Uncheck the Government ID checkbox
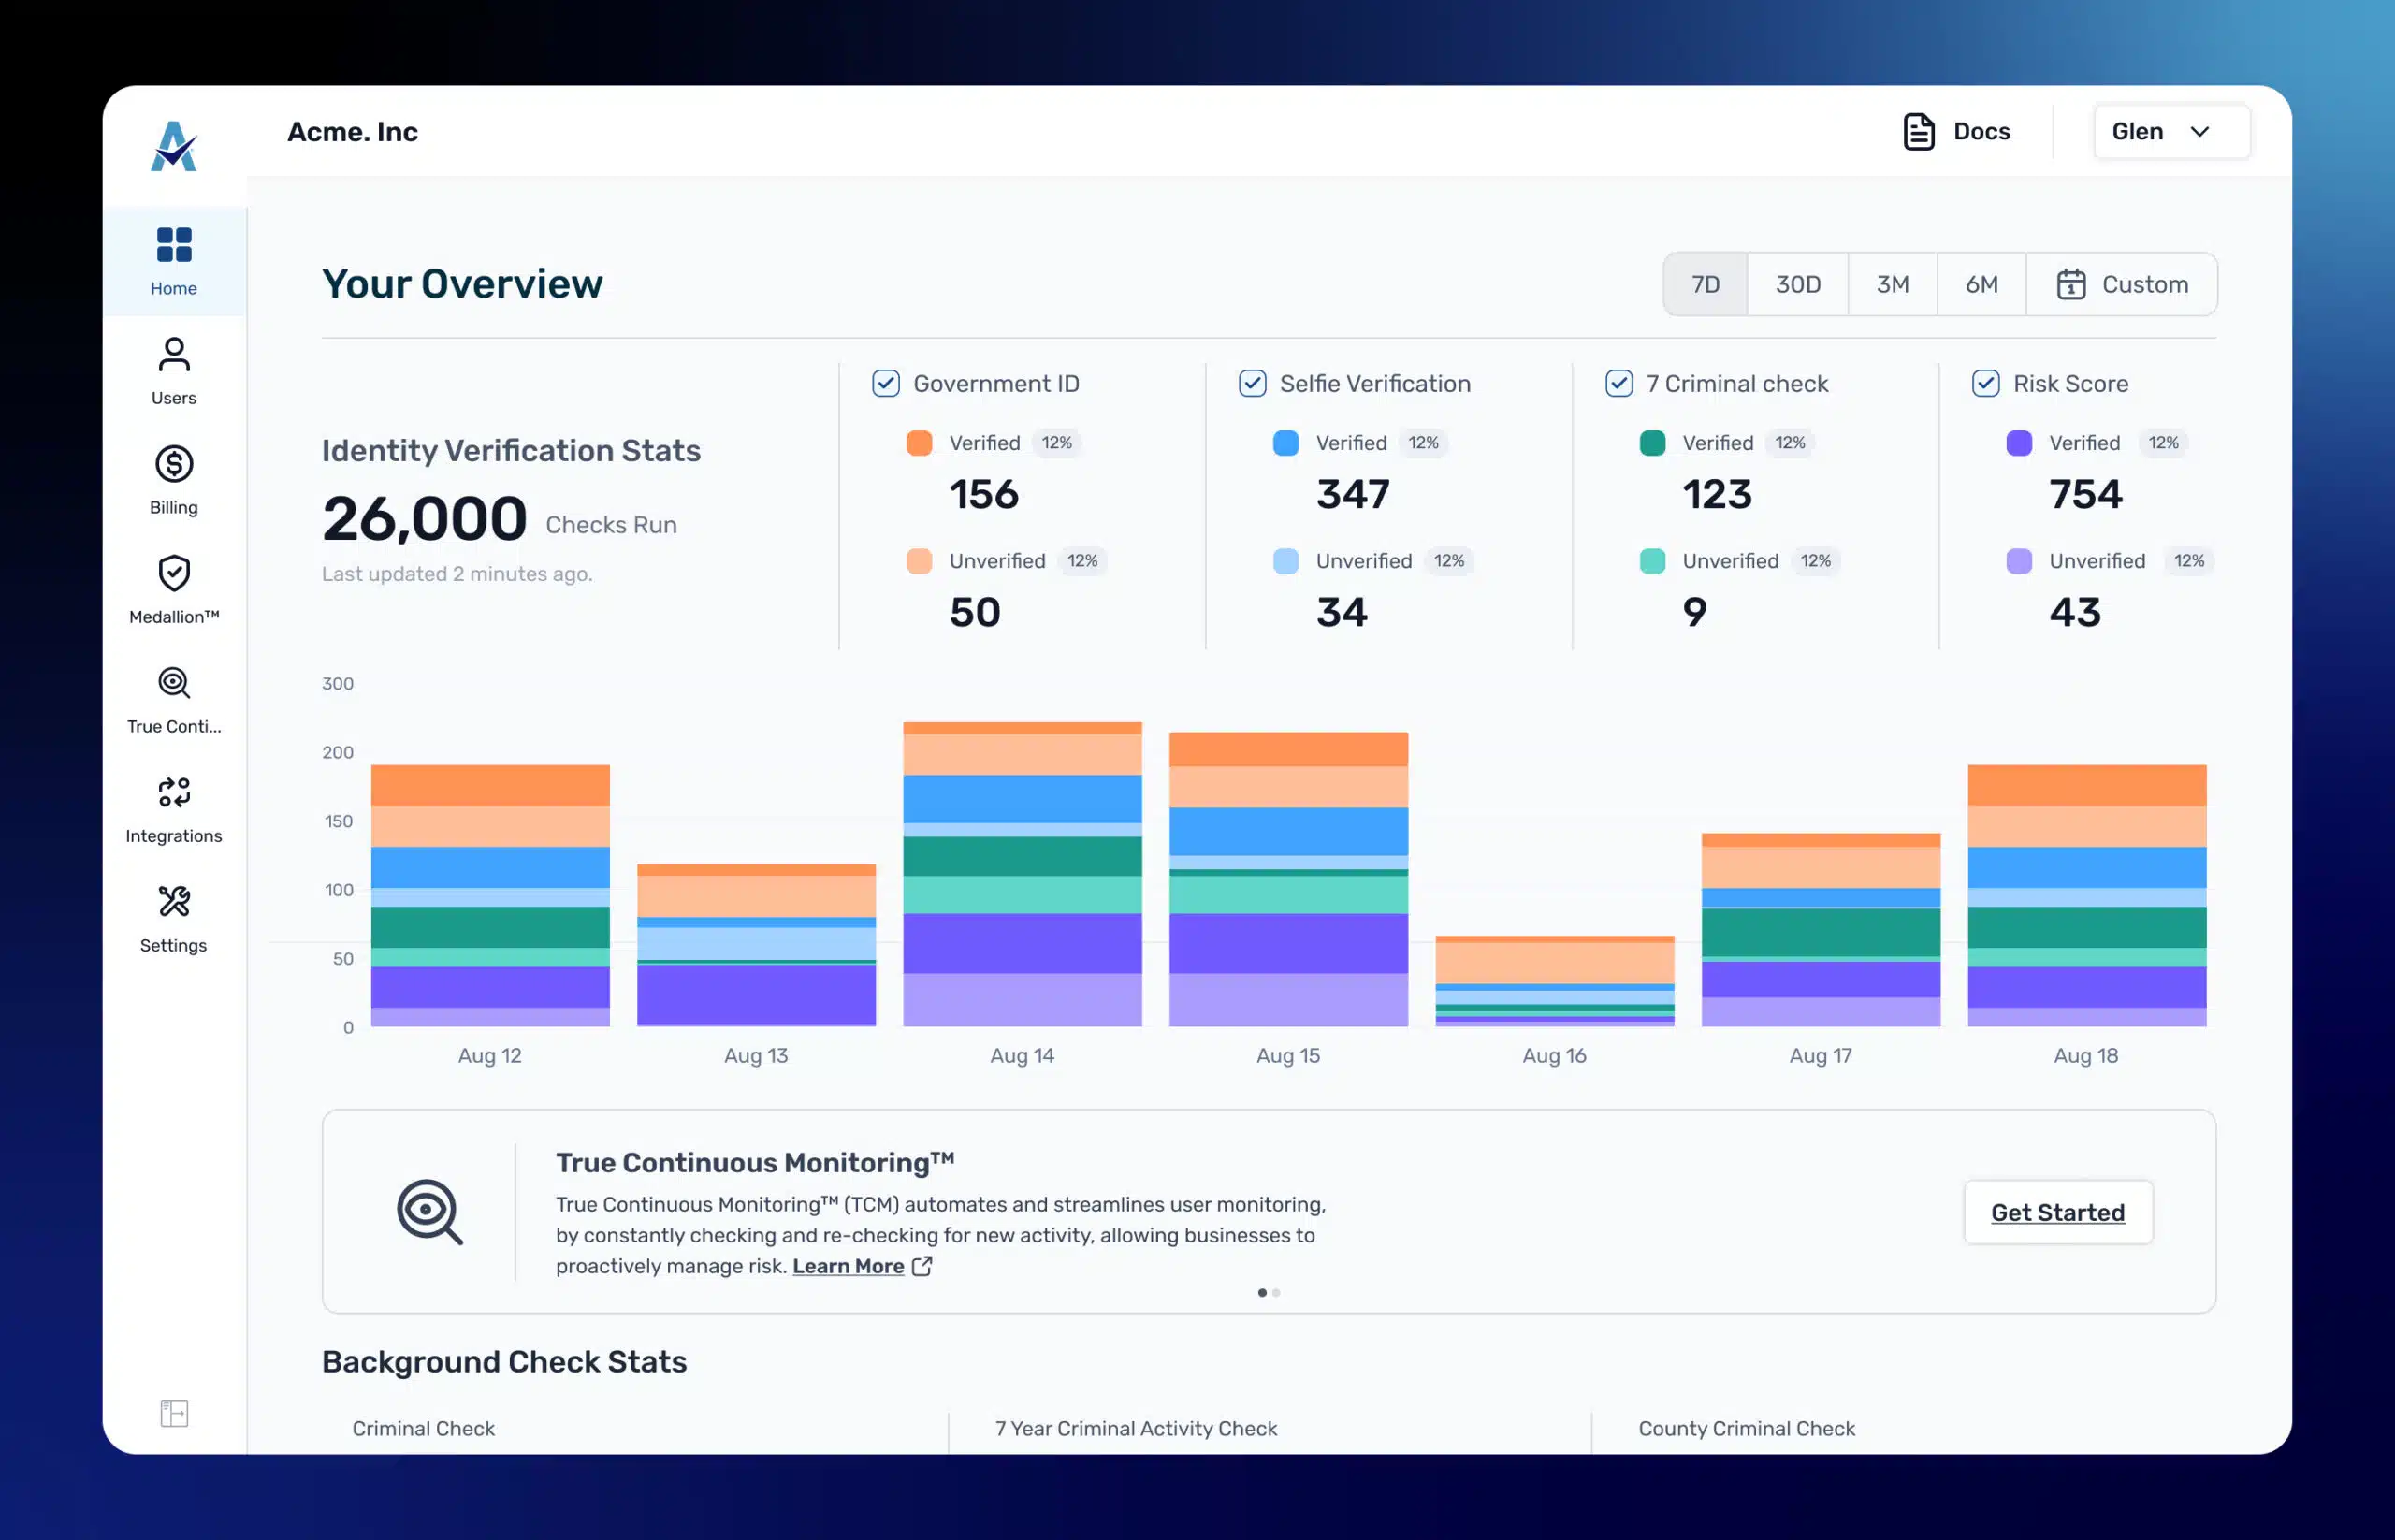 pyautogui.click(x=886, y=383)
